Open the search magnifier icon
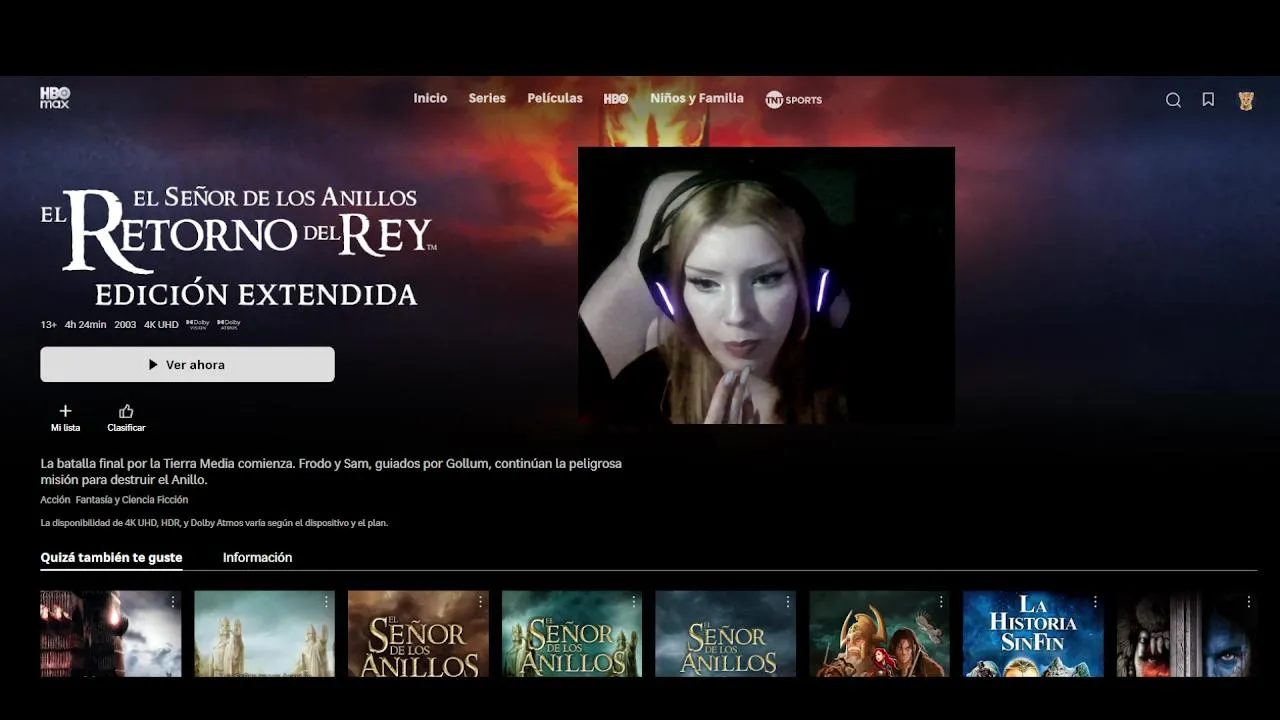The image size is (1280, 720). [1173, 100]
